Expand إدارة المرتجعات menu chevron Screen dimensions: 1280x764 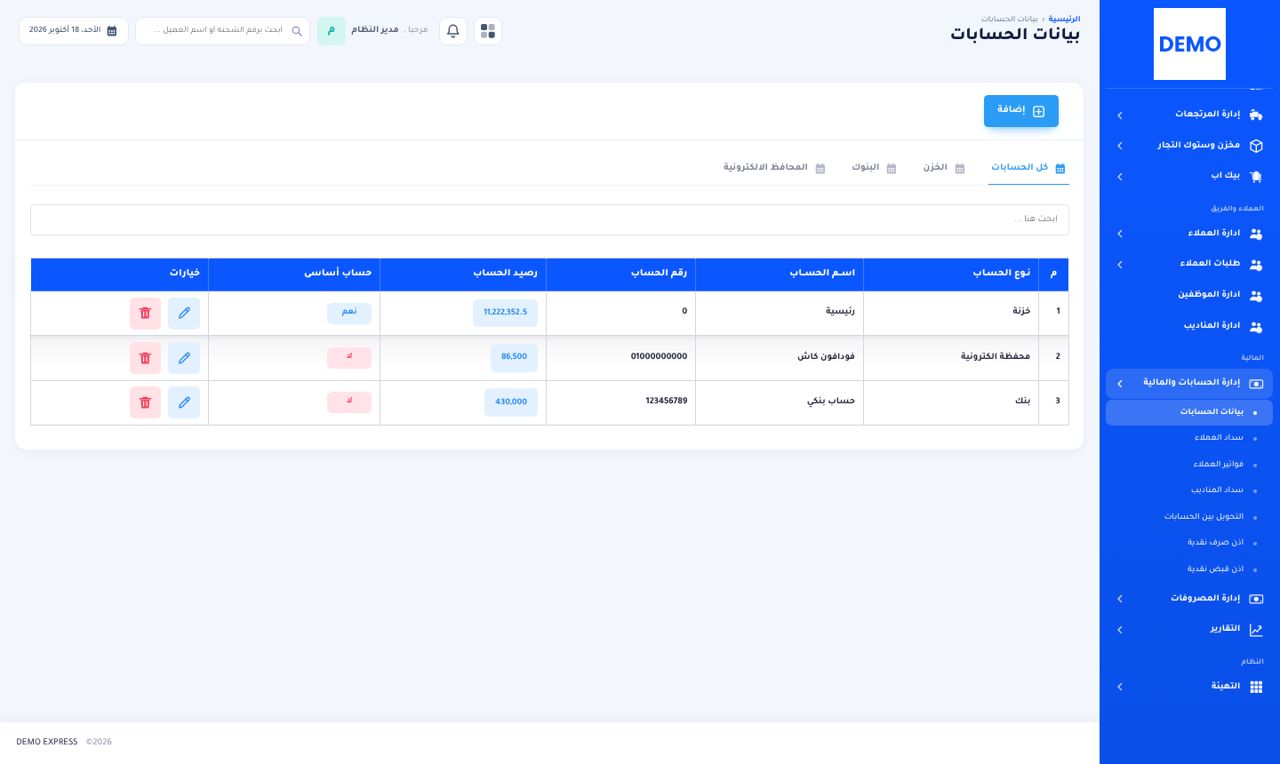coord(1120,116)
